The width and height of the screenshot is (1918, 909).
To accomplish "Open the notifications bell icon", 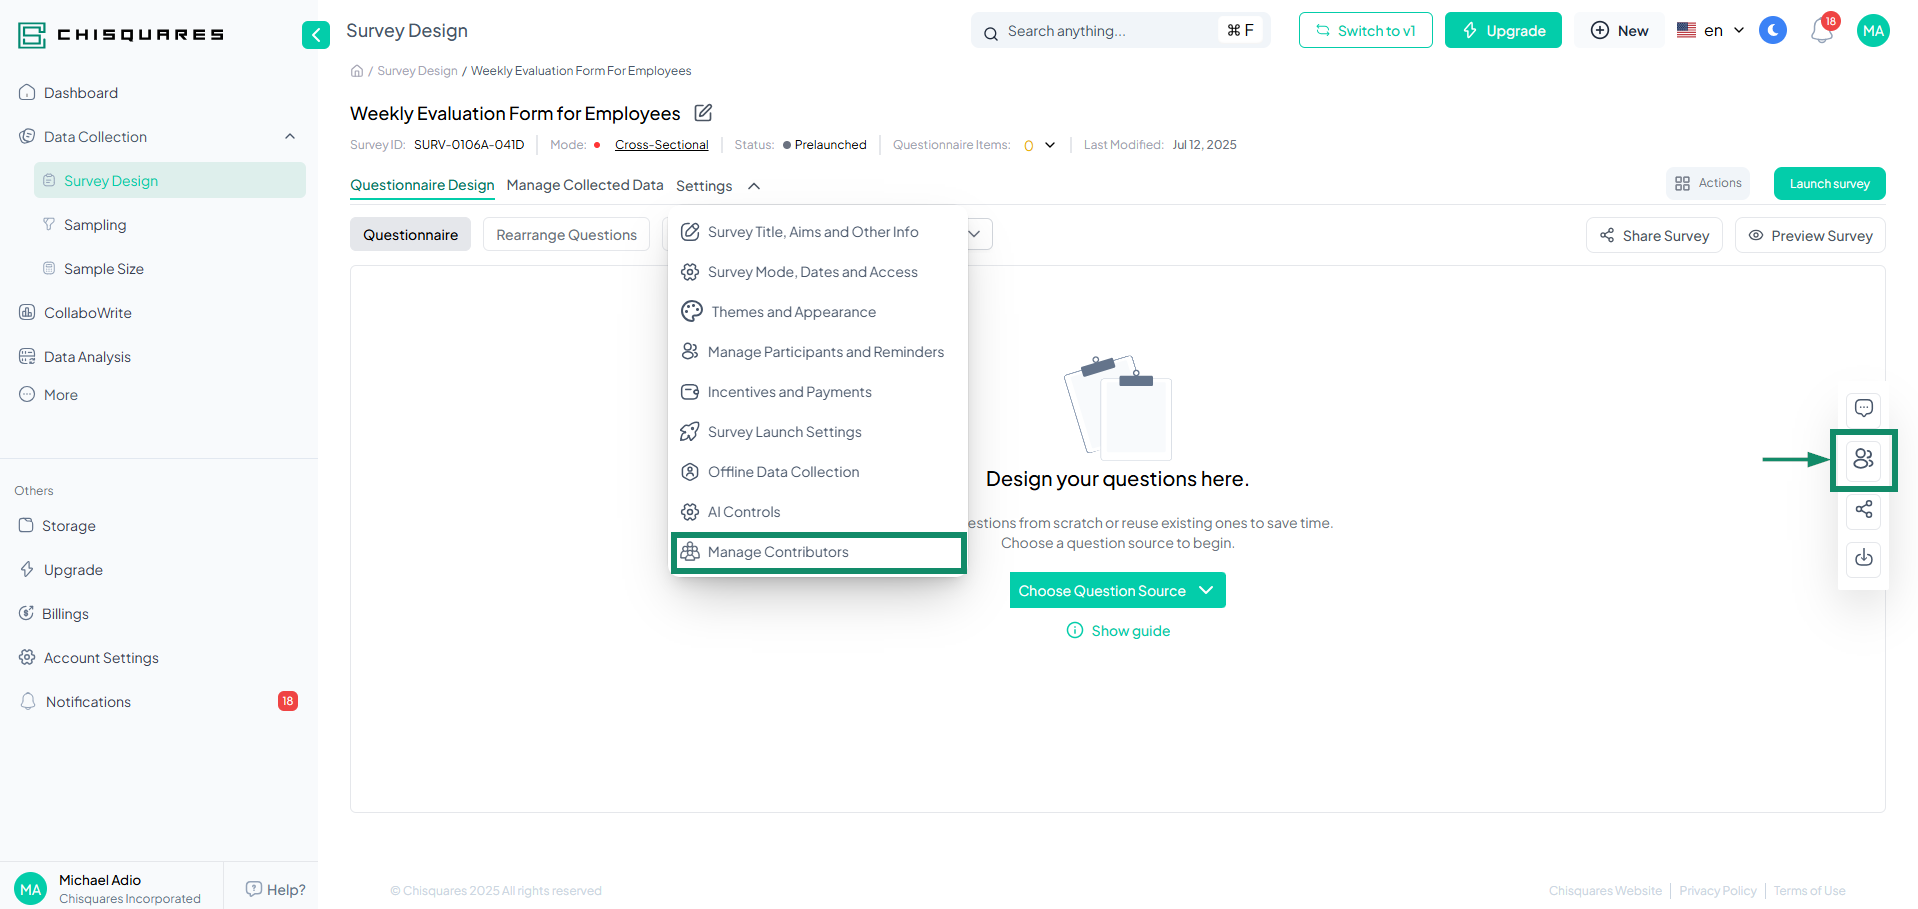I will [x=1821, y=31].
